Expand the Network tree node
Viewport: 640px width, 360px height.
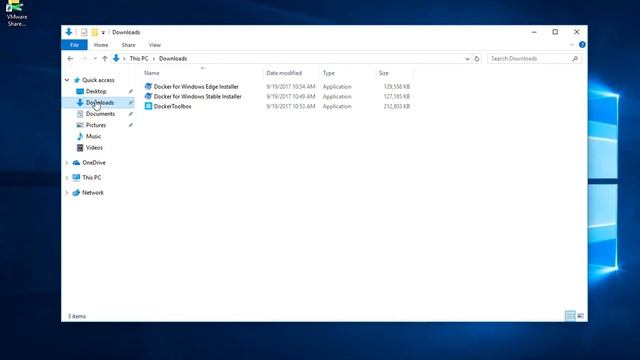[x=67, y=193]
